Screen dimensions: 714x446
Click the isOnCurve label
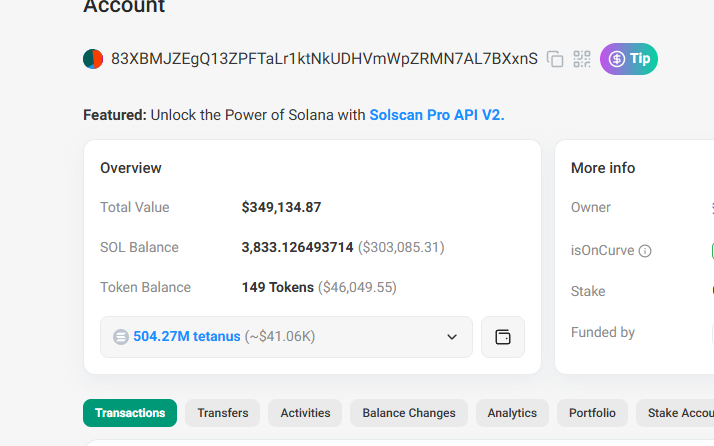(x=602, y=251)
